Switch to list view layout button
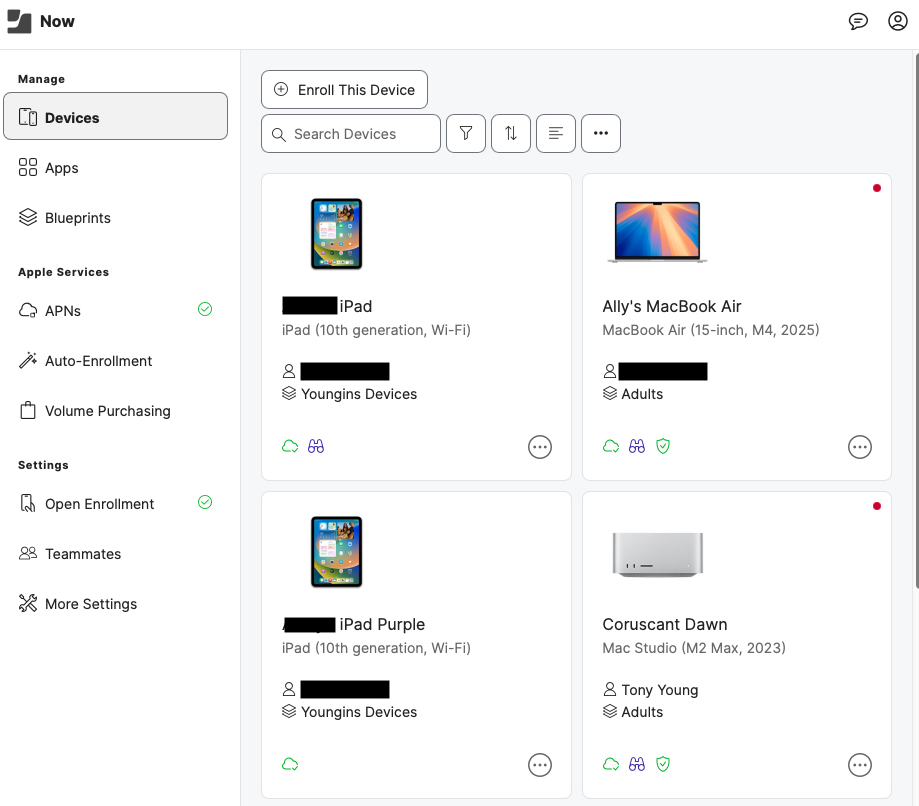The width and height of the screenshot is (919, 806). (556, 134)
